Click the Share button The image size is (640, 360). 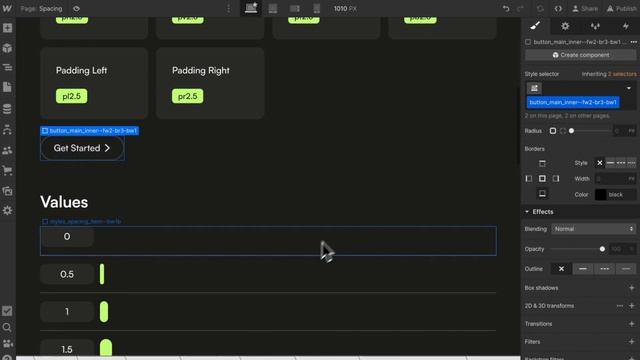[585, 9]
